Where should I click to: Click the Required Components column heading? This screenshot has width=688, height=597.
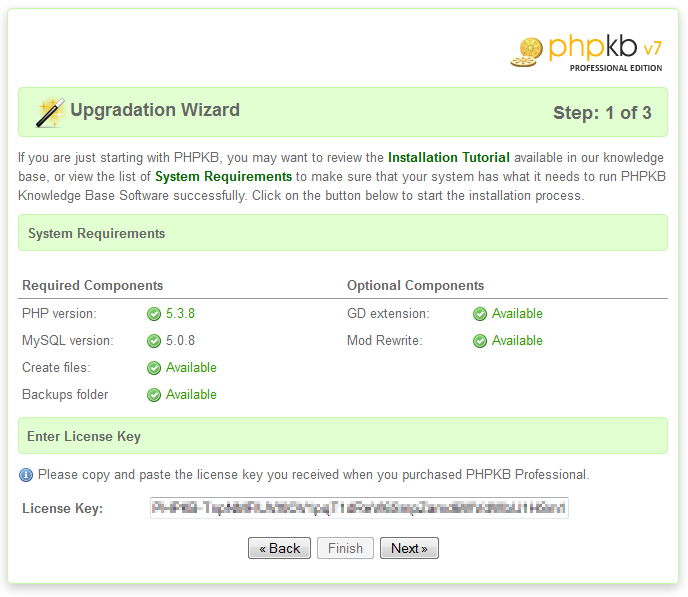tap(93, 285)
